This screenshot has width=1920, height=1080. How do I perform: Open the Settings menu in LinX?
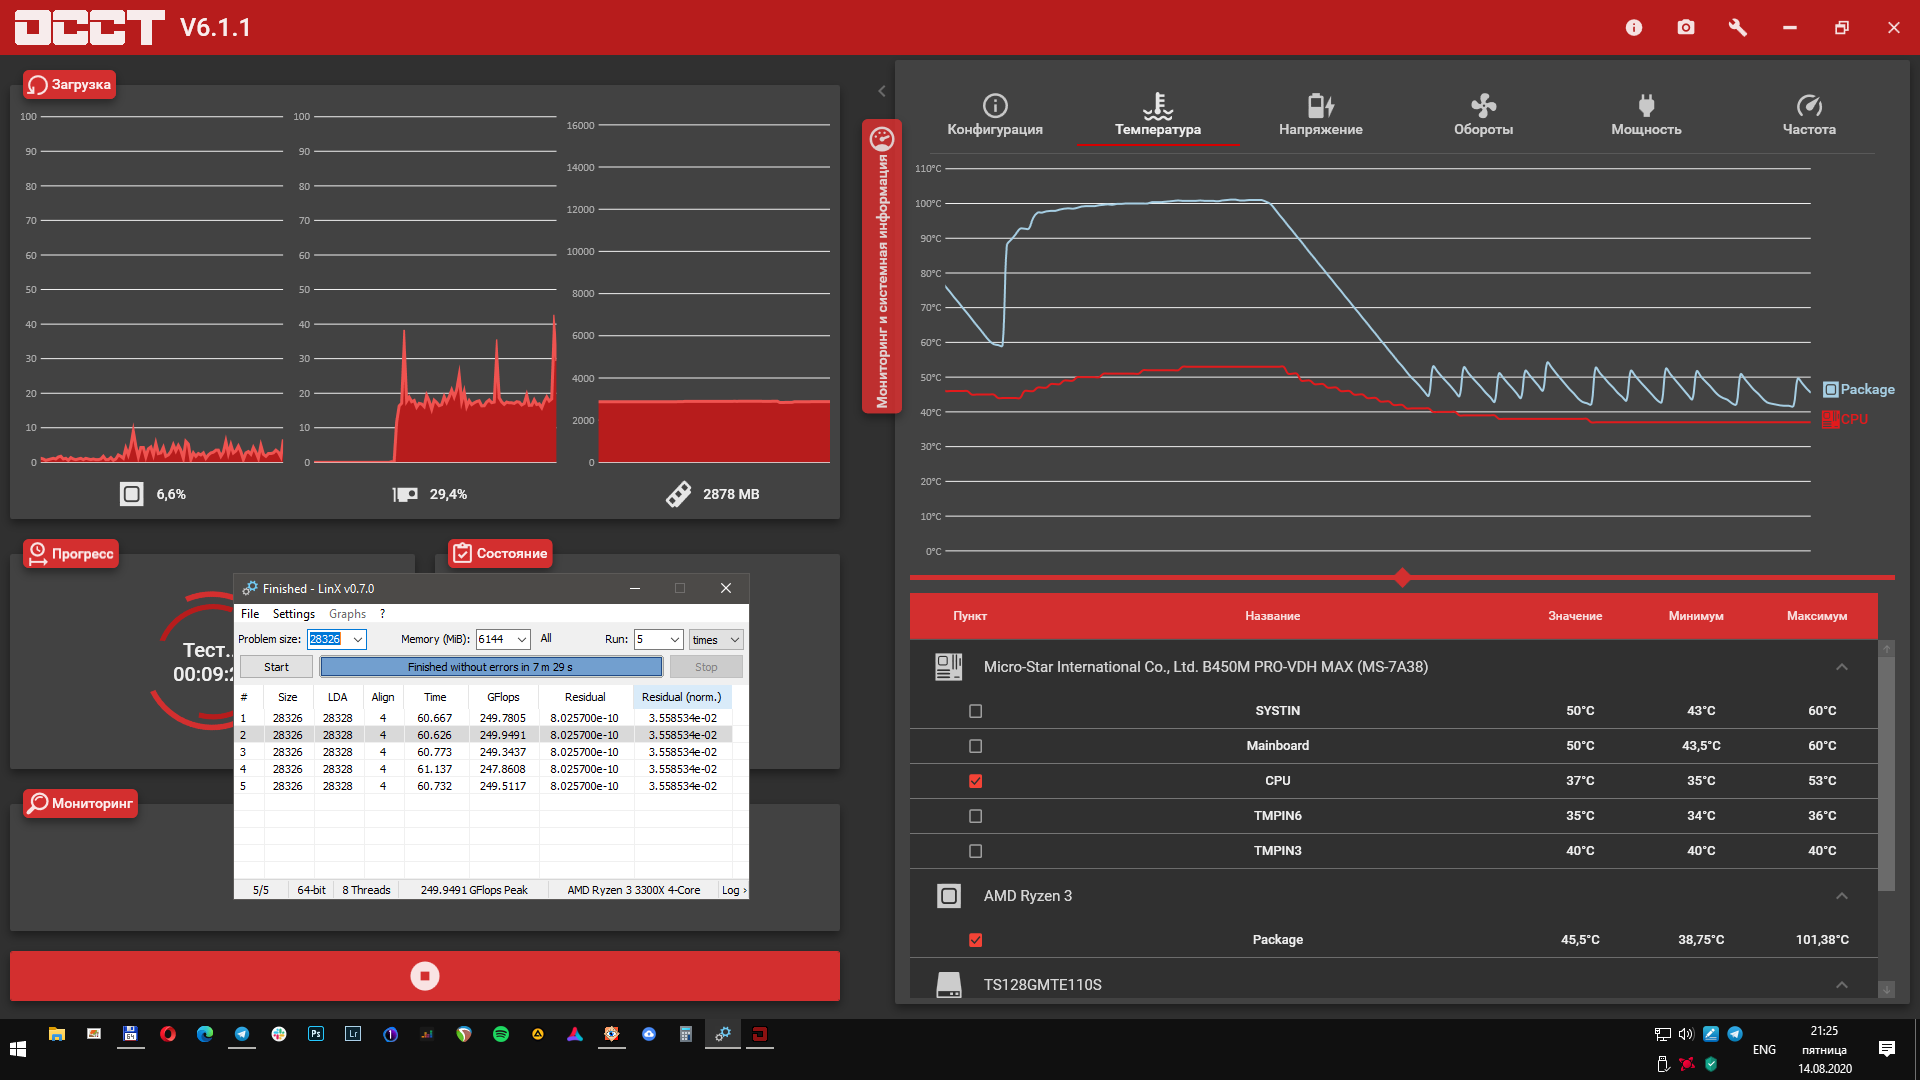293,614
